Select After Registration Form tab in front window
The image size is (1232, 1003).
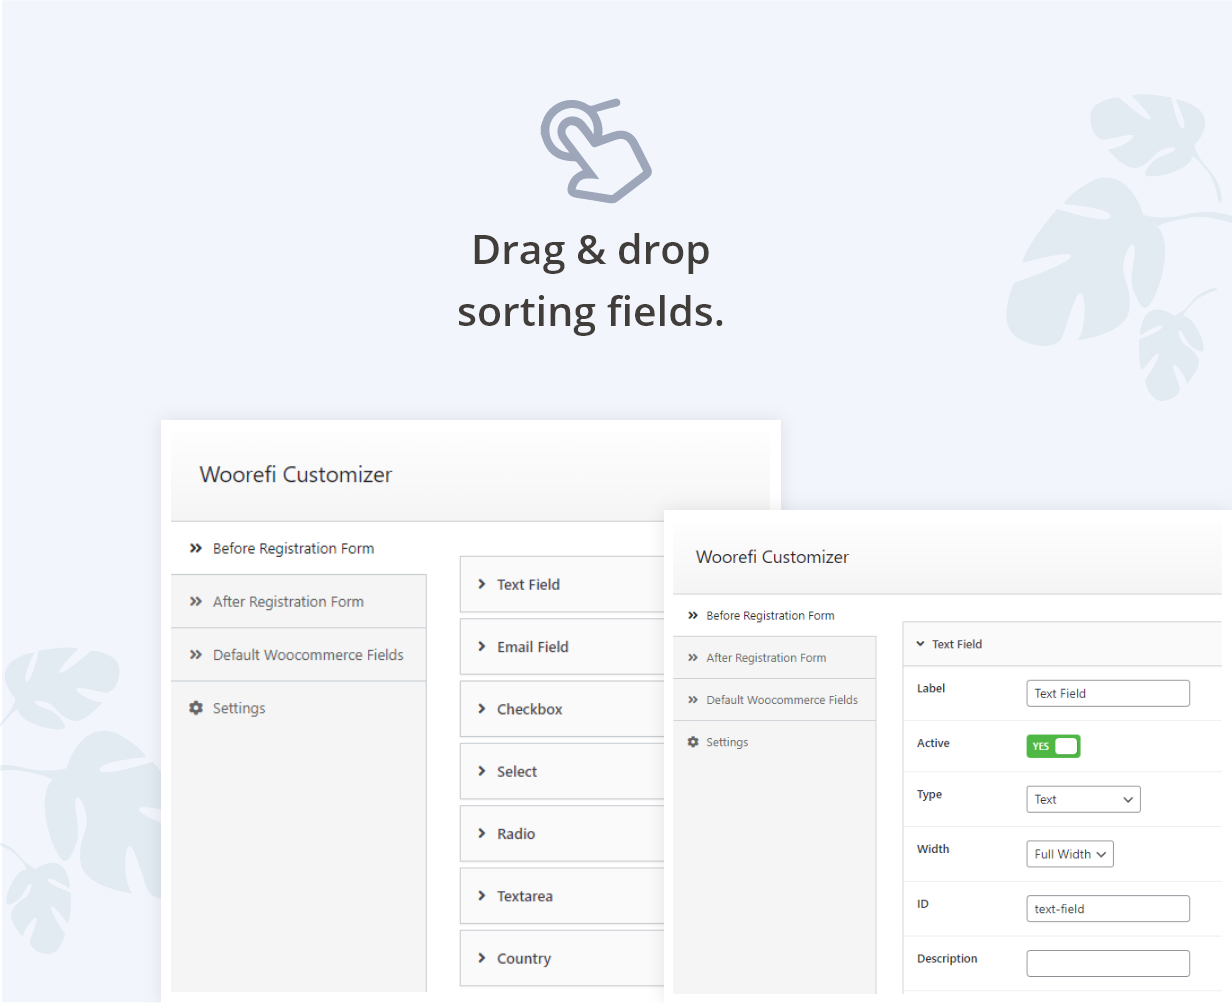[x=775, y=657]
